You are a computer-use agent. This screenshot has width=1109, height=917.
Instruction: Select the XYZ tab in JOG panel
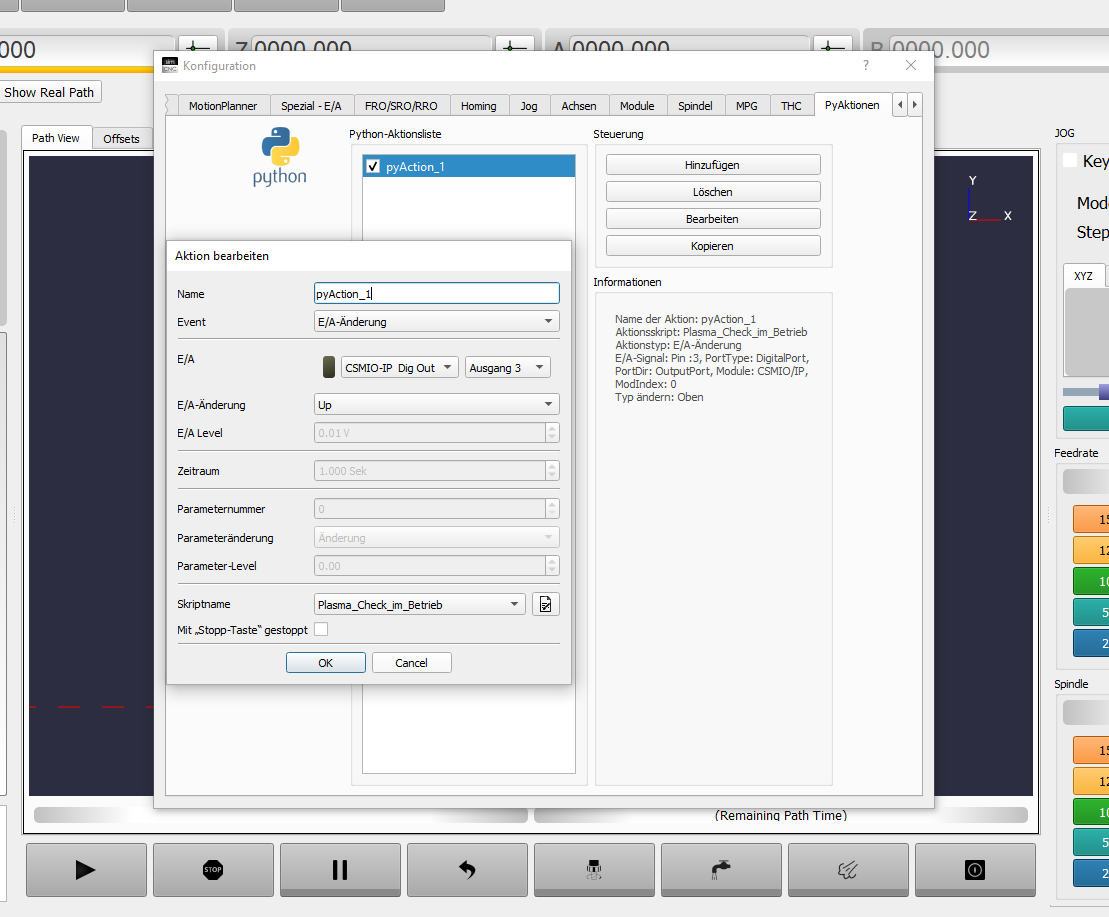pyautogui.click(x=1084, y=276)
